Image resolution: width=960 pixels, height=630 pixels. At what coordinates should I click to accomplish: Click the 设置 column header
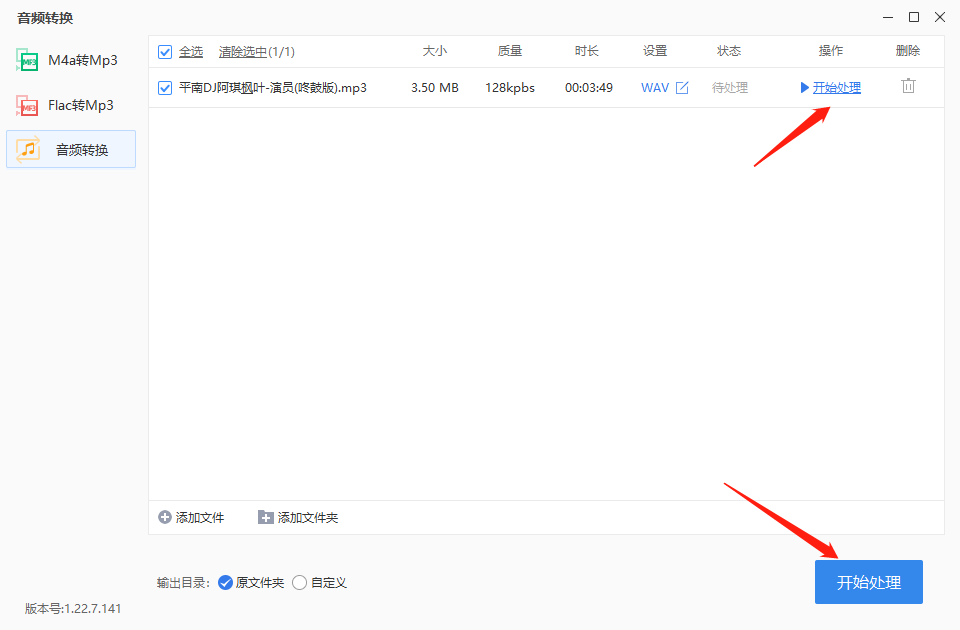click(654, 51)
